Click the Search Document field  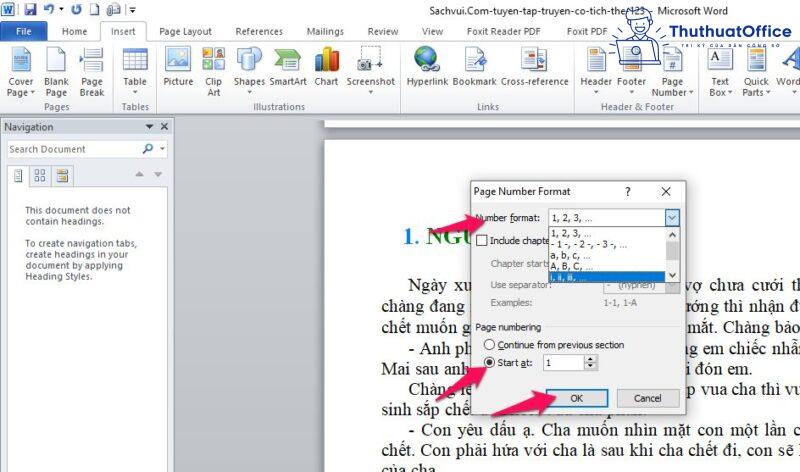[x=74, y=149]
